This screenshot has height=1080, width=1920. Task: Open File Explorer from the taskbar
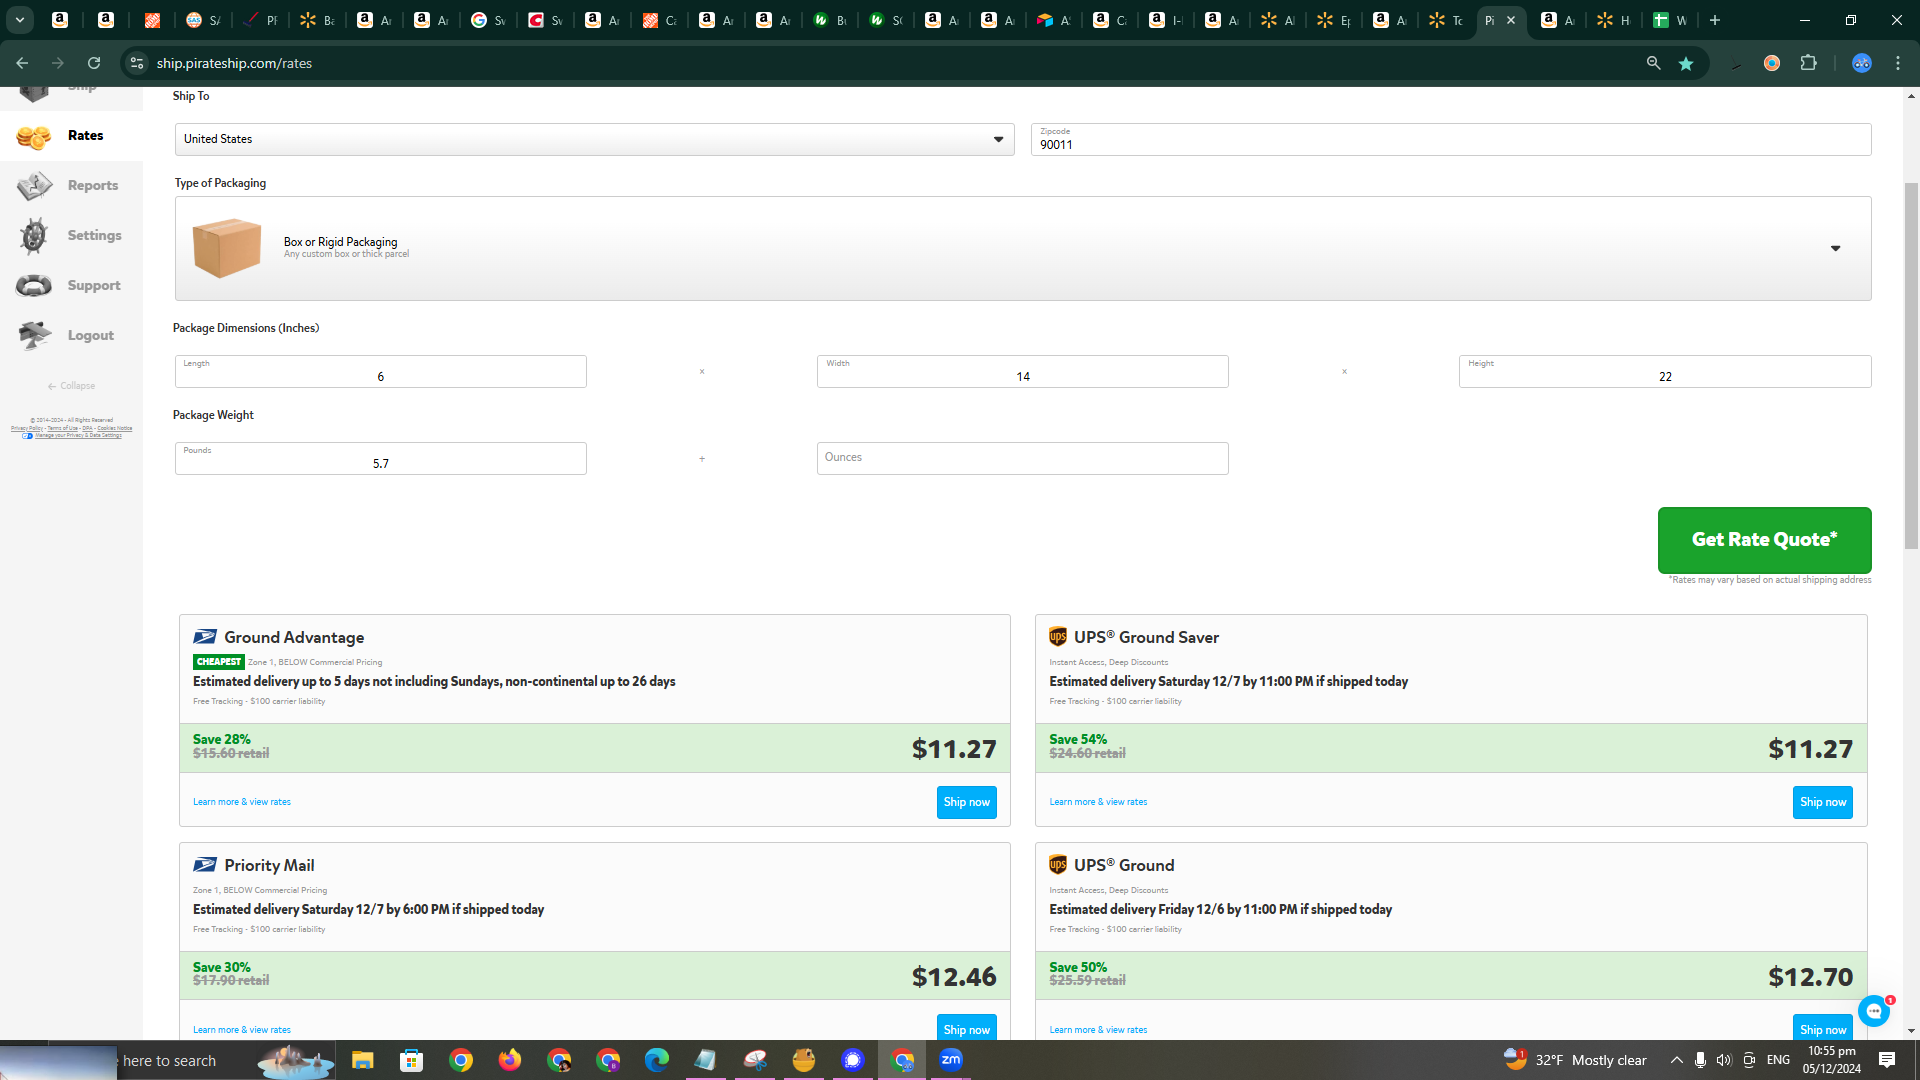(362, 1060)
